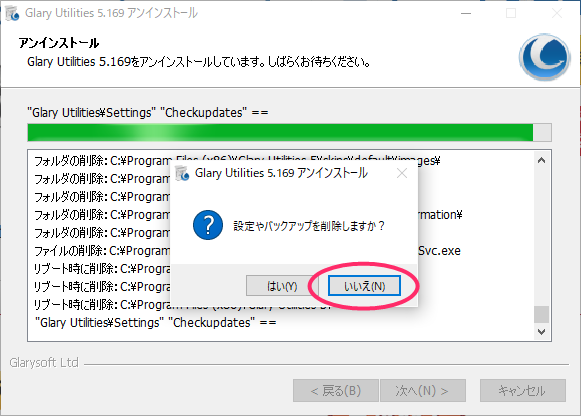
Task: Click the maximize button of uninstaller window
Action: pos(511,13)
